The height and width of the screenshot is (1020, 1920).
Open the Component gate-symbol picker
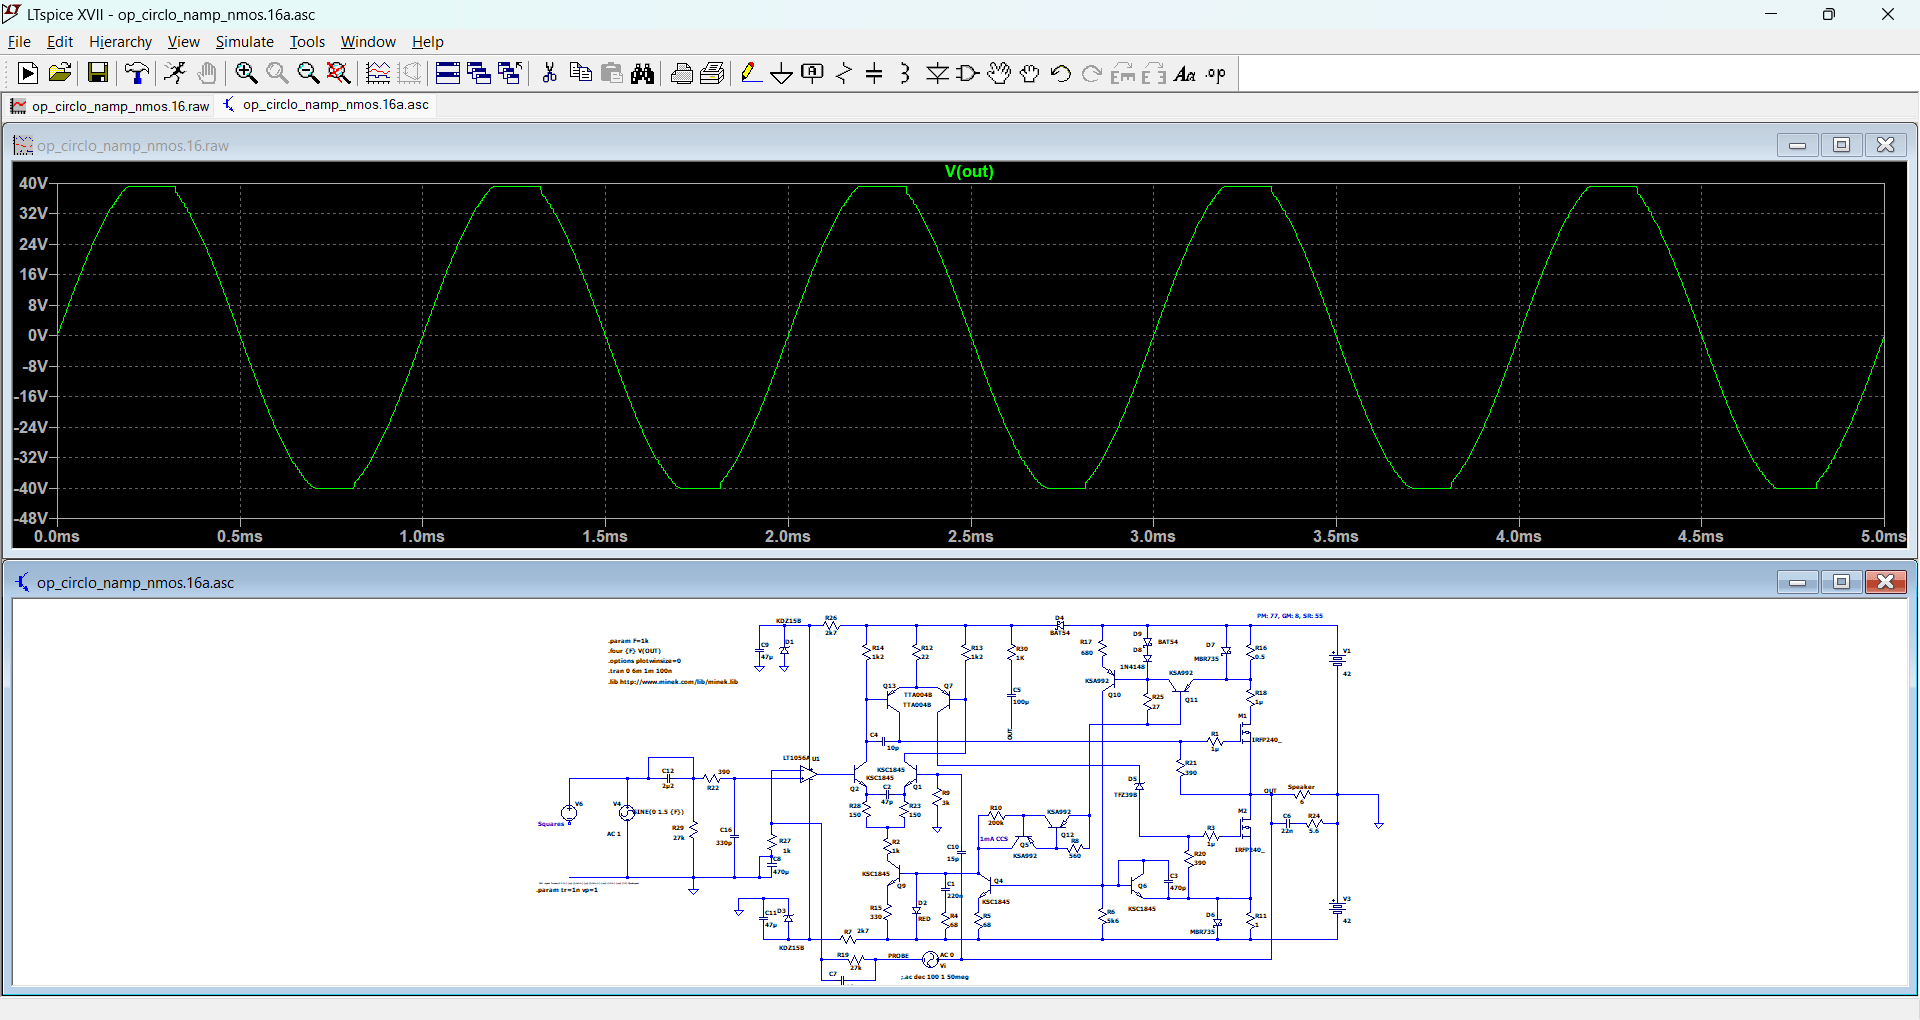(968, 73)
